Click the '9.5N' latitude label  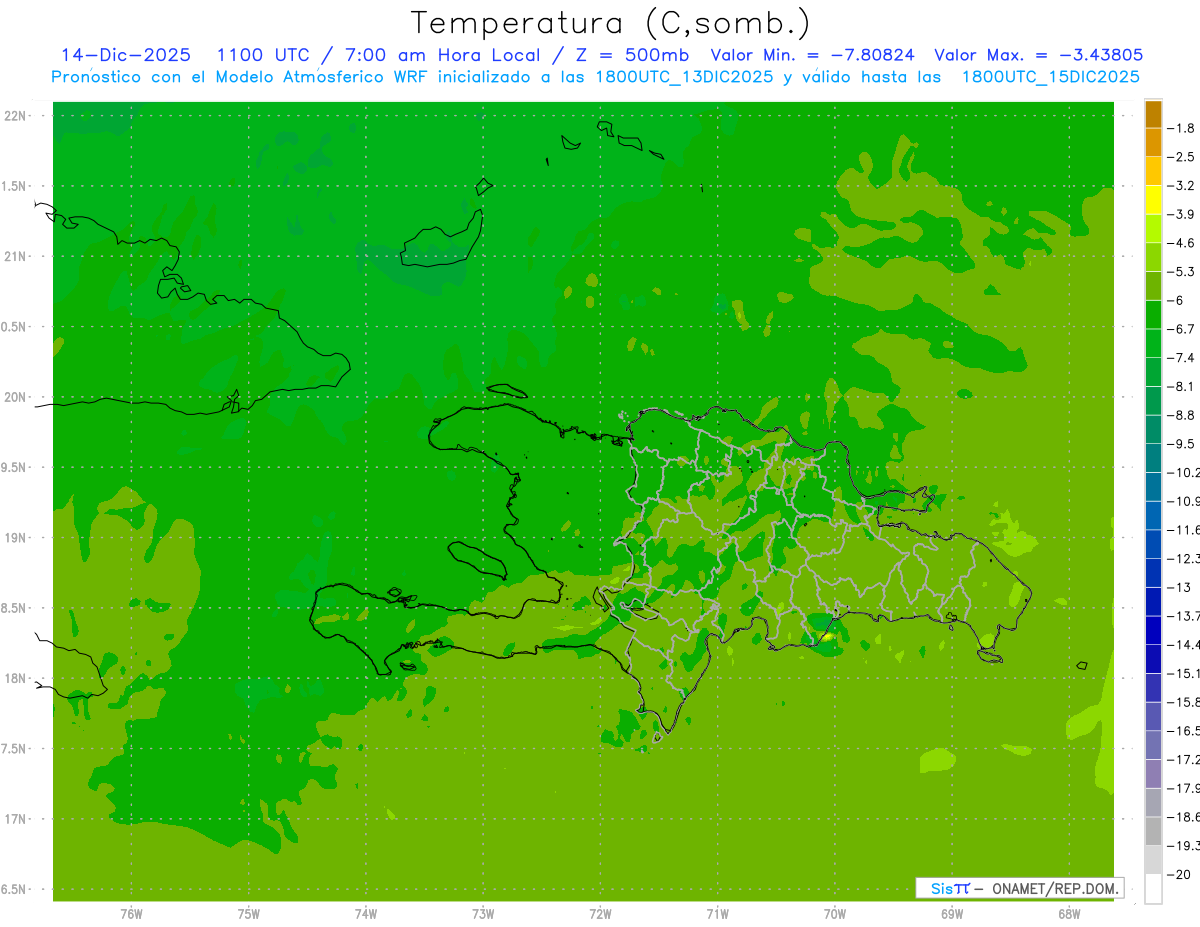[x=15, y=467]
